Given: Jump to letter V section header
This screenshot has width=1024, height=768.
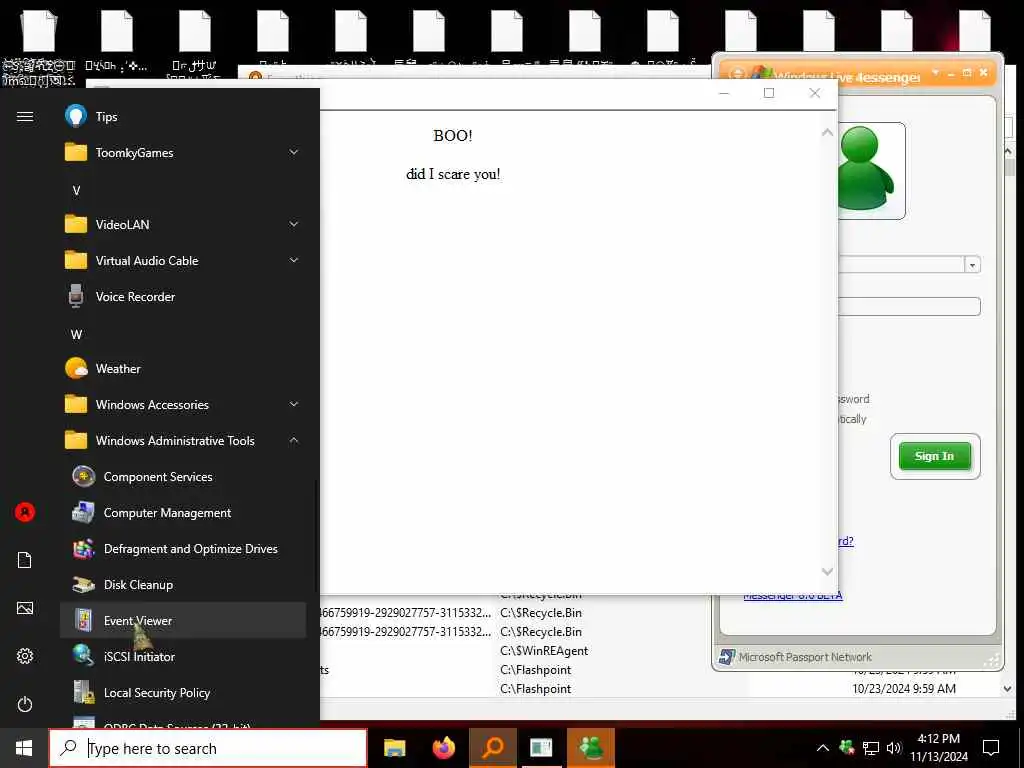Looking at the screenshot, I should (76, 191).
